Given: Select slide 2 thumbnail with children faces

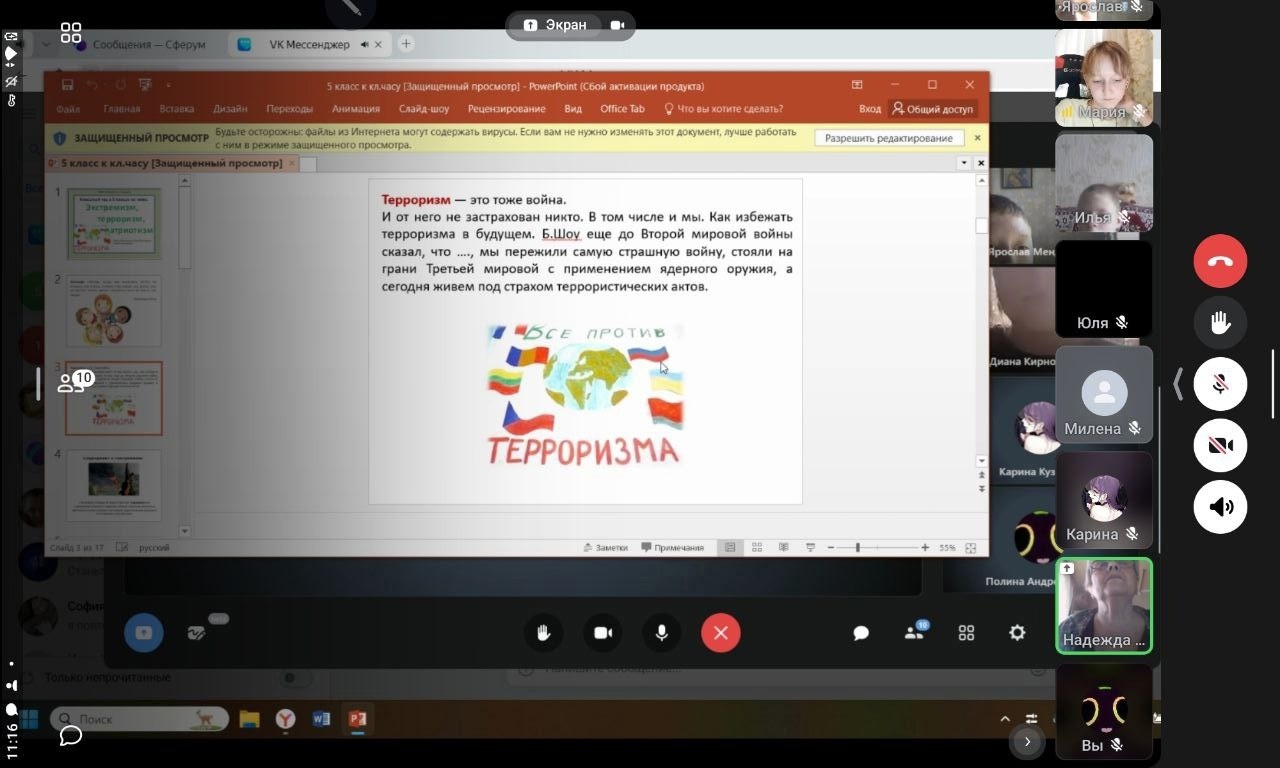Looking at the screenshot, I should [114, 311].
